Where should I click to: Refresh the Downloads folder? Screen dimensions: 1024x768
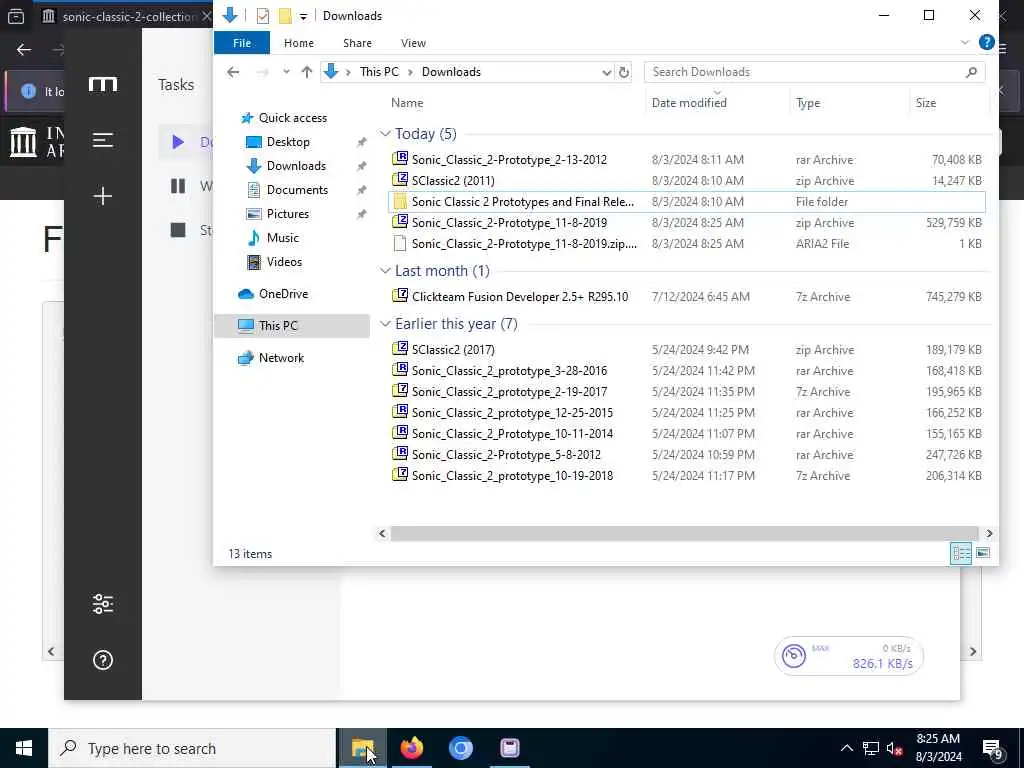pos(624,72)
